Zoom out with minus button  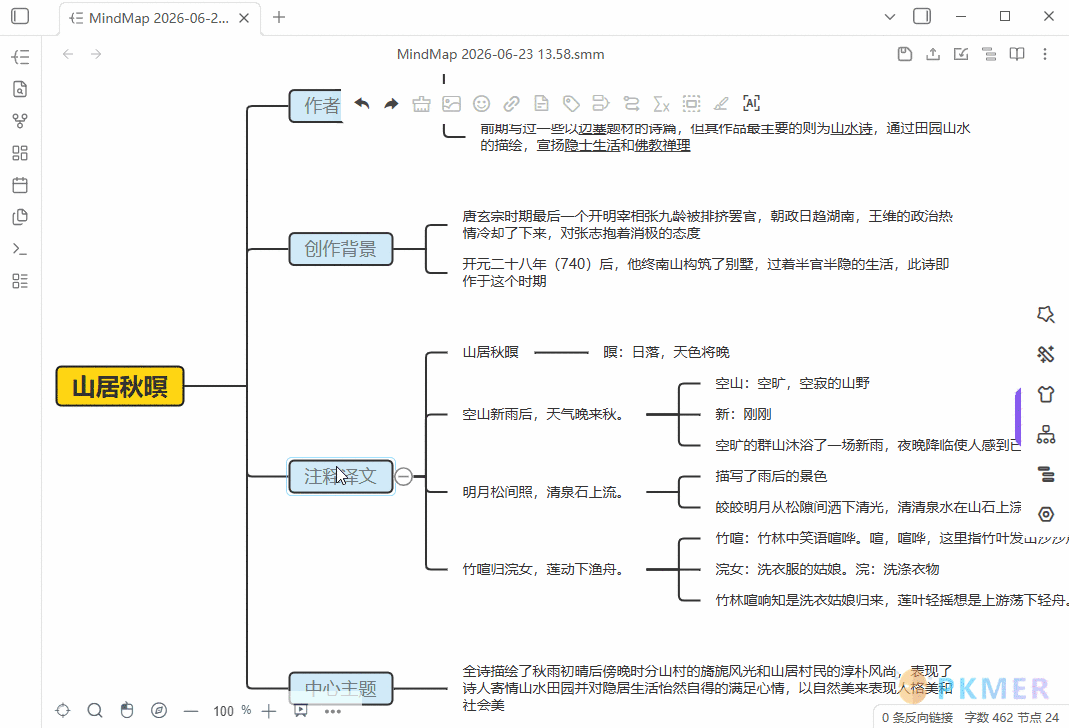click(191, 711)
